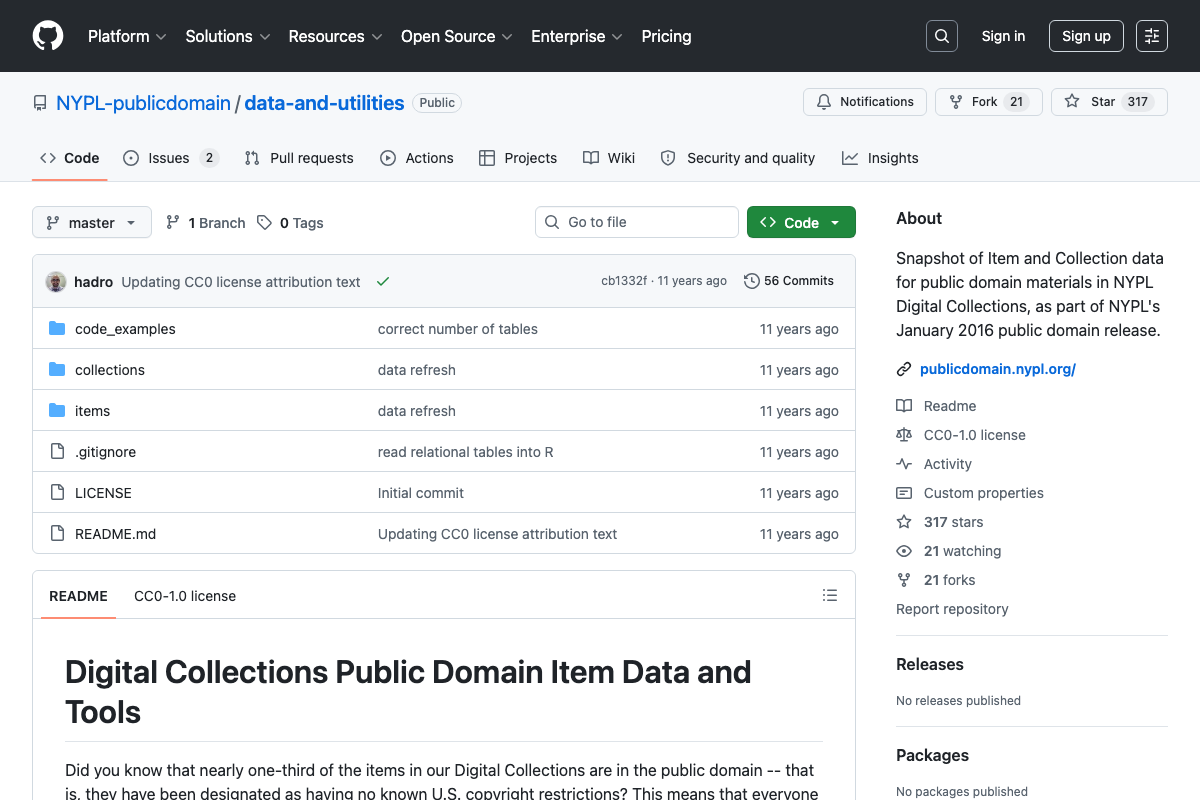1200x800 pixels.
Task: Click the tag icon next to 0 Tags
Action: (264, 223)
